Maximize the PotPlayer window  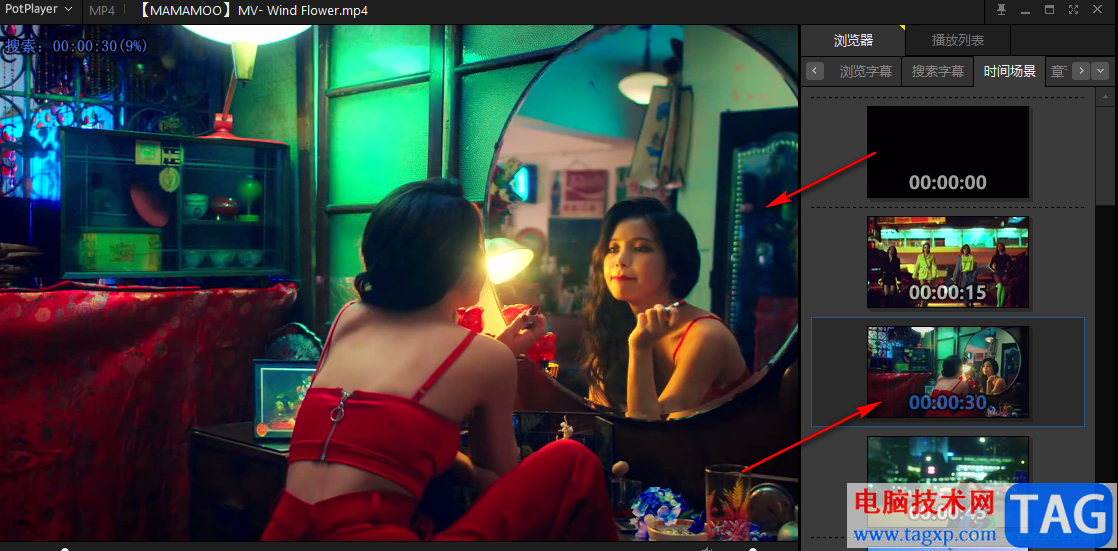click(1050, 9)
